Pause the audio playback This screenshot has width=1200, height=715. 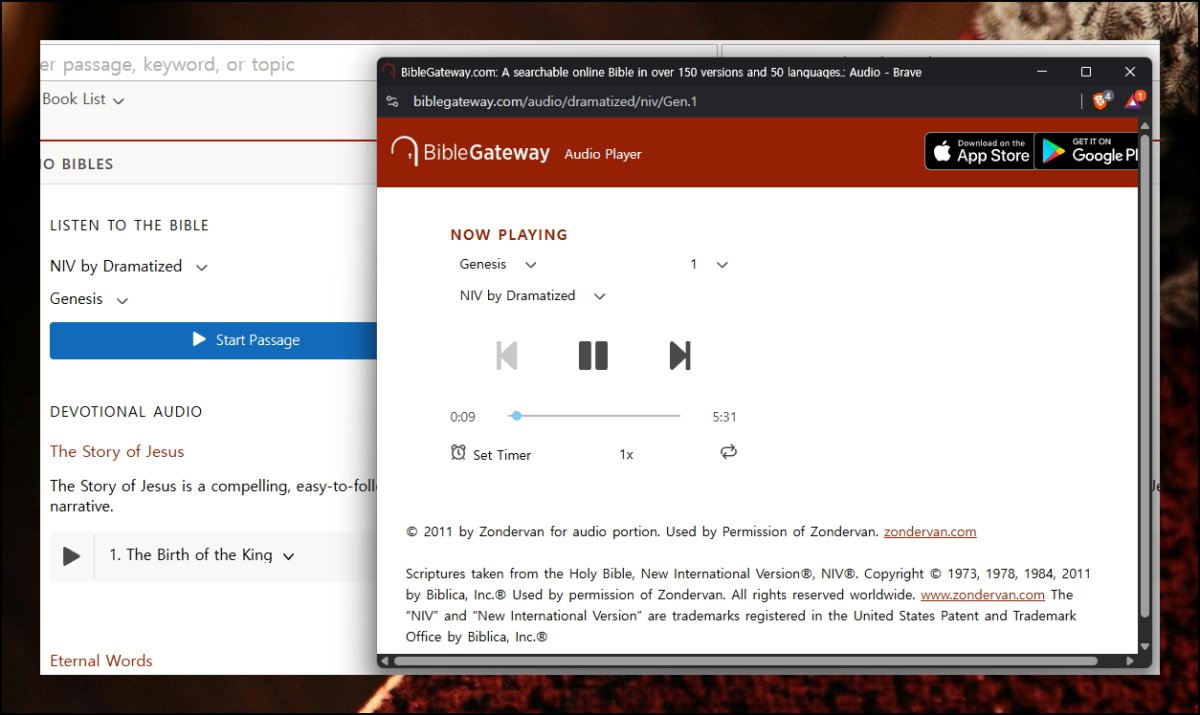click(x=593, y=356)
